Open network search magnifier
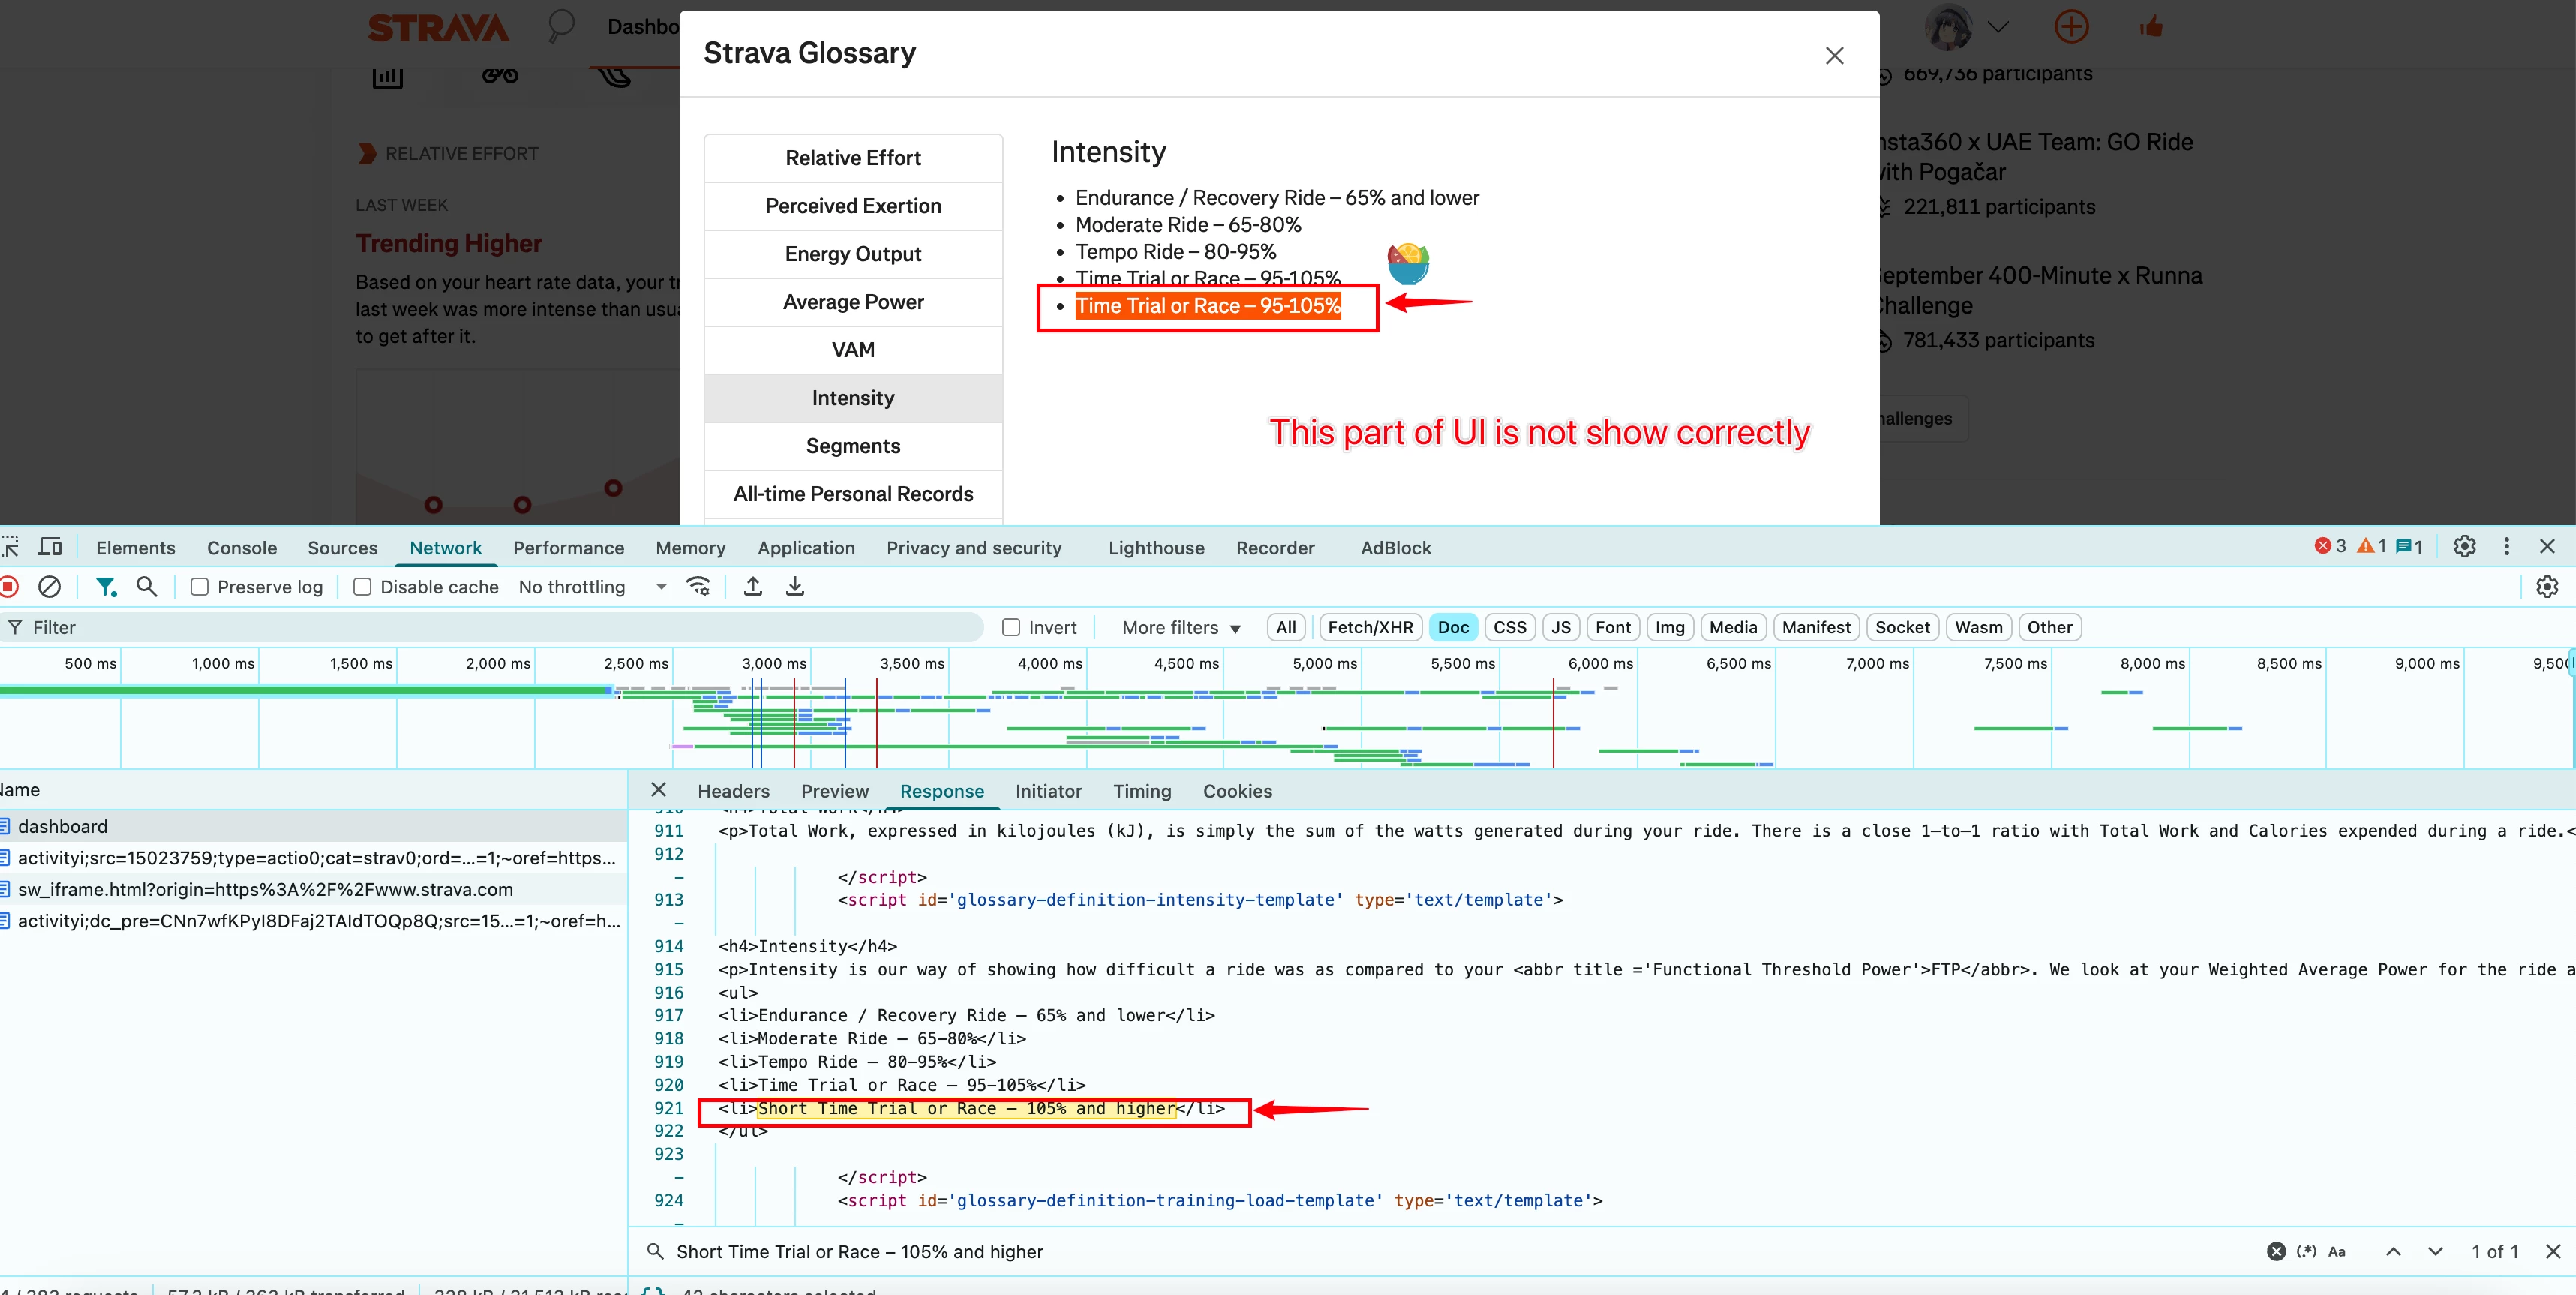Image resolution: width=2576 pixels, height=1295 pixels. pyautogui.click(x=147, y=587)
